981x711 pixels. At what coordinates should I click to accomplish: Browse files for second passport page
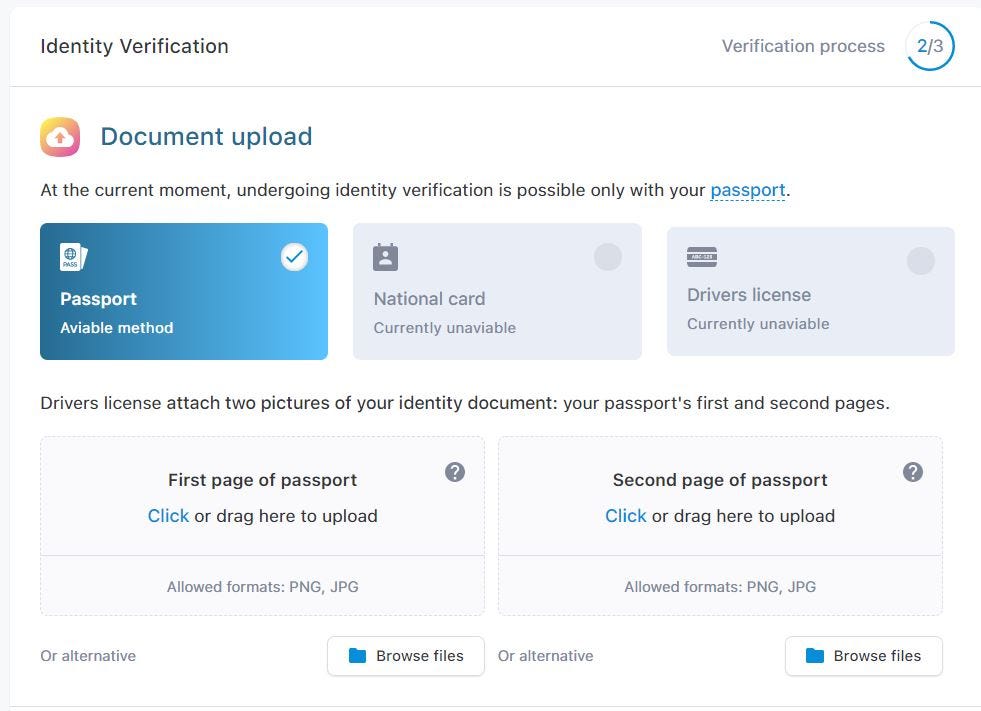(x=864, y=656)
